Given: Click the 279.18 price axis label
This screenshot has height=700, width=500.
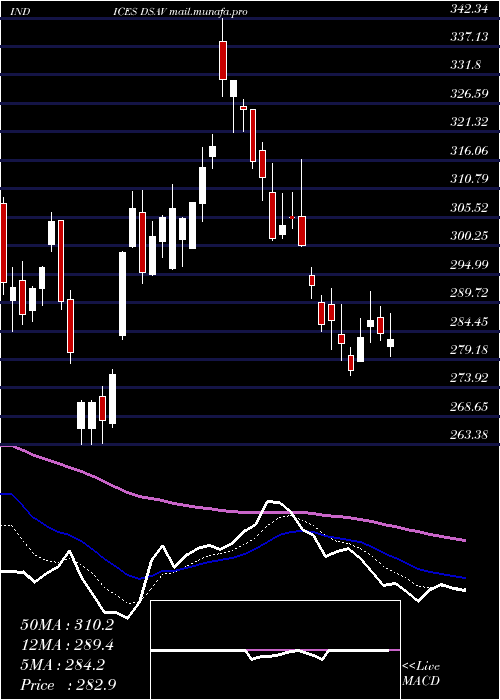Looking at the screenshot, I should point(469,350).
